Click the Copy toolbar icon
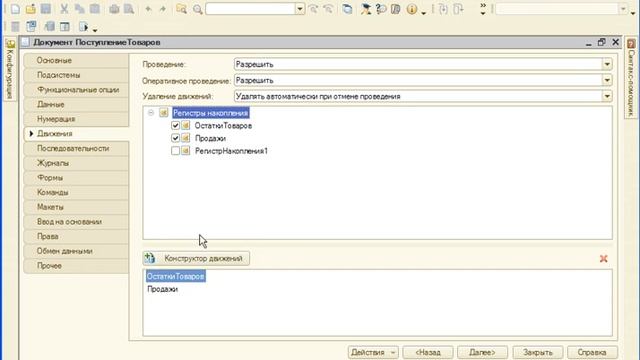 [x=79, y=9]
